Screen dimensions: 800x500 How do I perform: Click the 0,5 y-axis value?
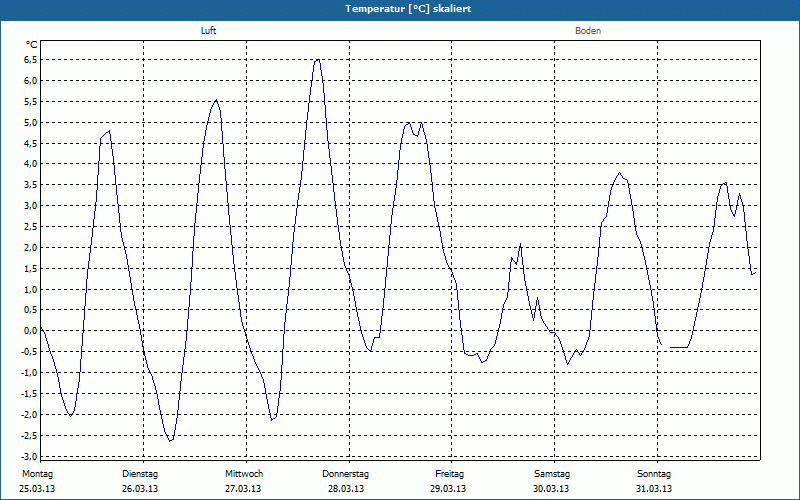pos(31,310)
